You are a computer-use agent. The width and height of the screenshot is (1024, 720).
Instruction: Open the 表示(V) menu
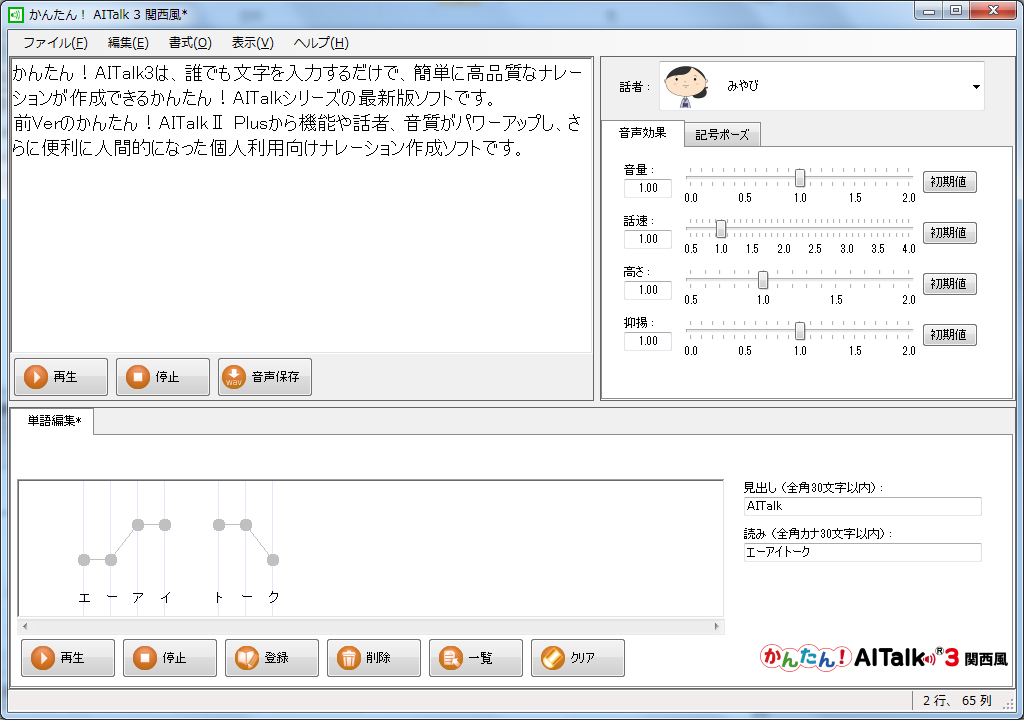tap(253, 43)
